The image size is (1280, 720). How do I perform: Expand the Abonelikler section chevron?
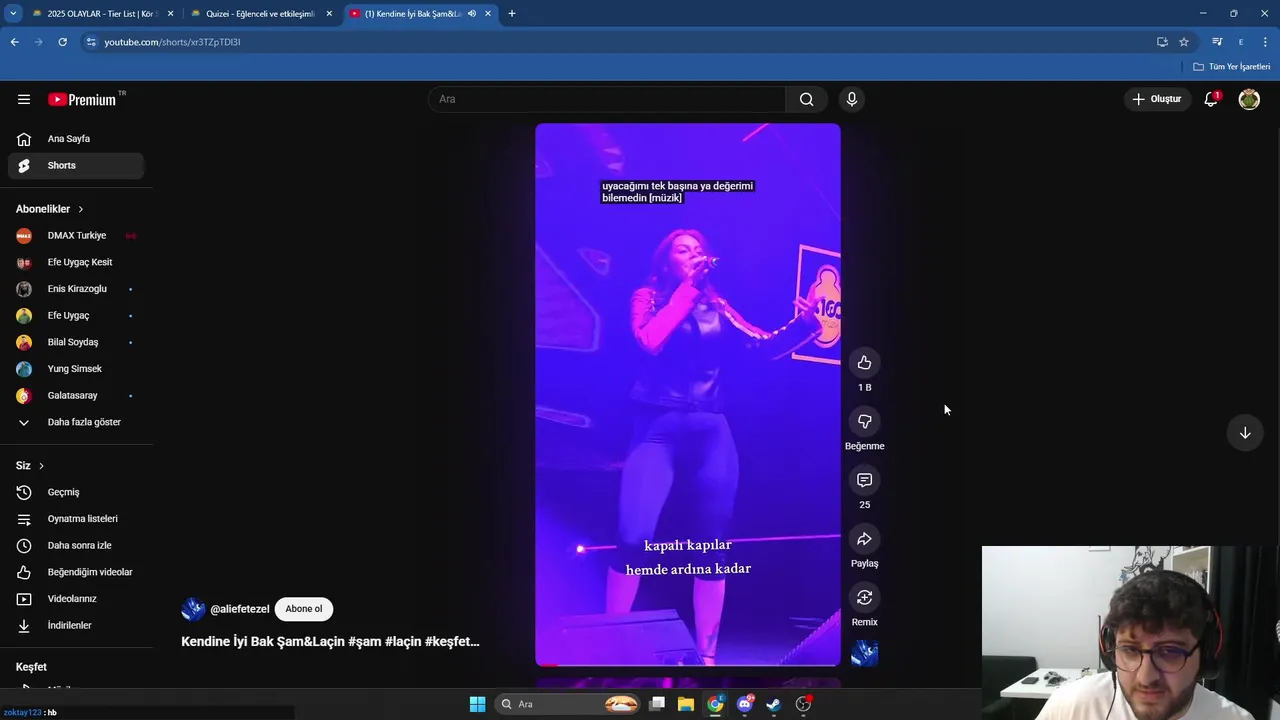click(80, 209)
